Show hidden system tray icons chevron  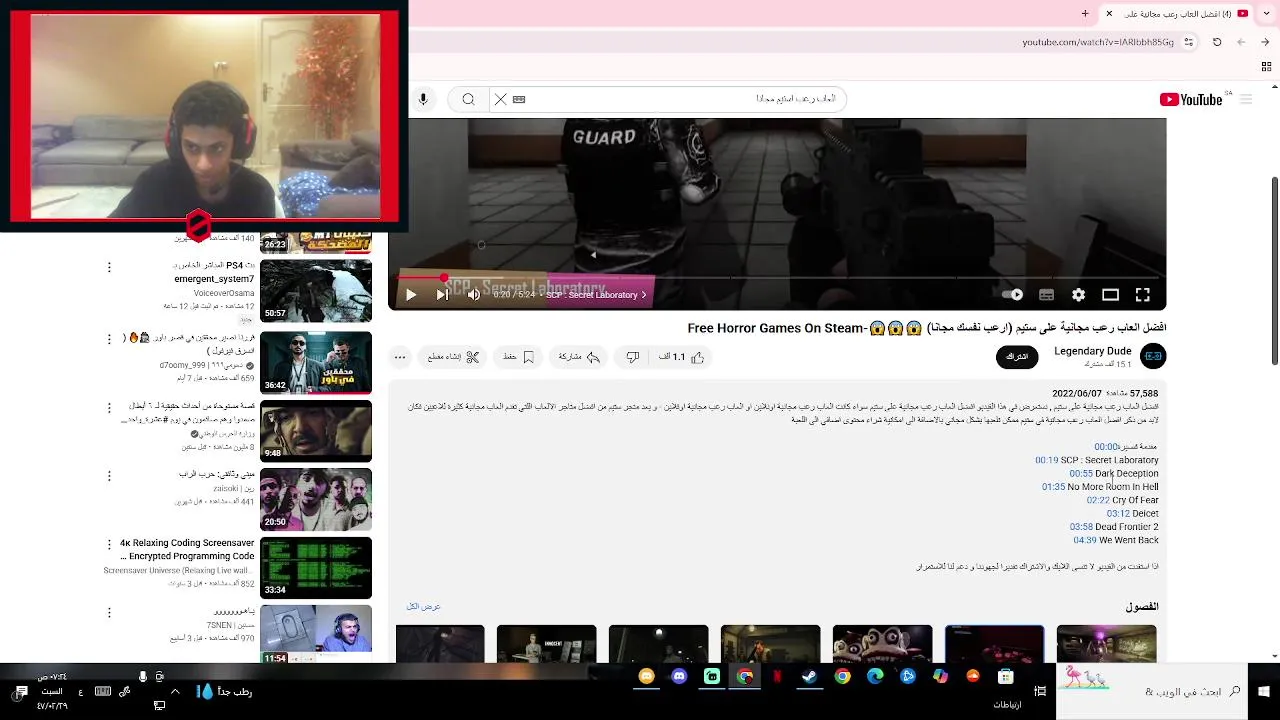175,691
